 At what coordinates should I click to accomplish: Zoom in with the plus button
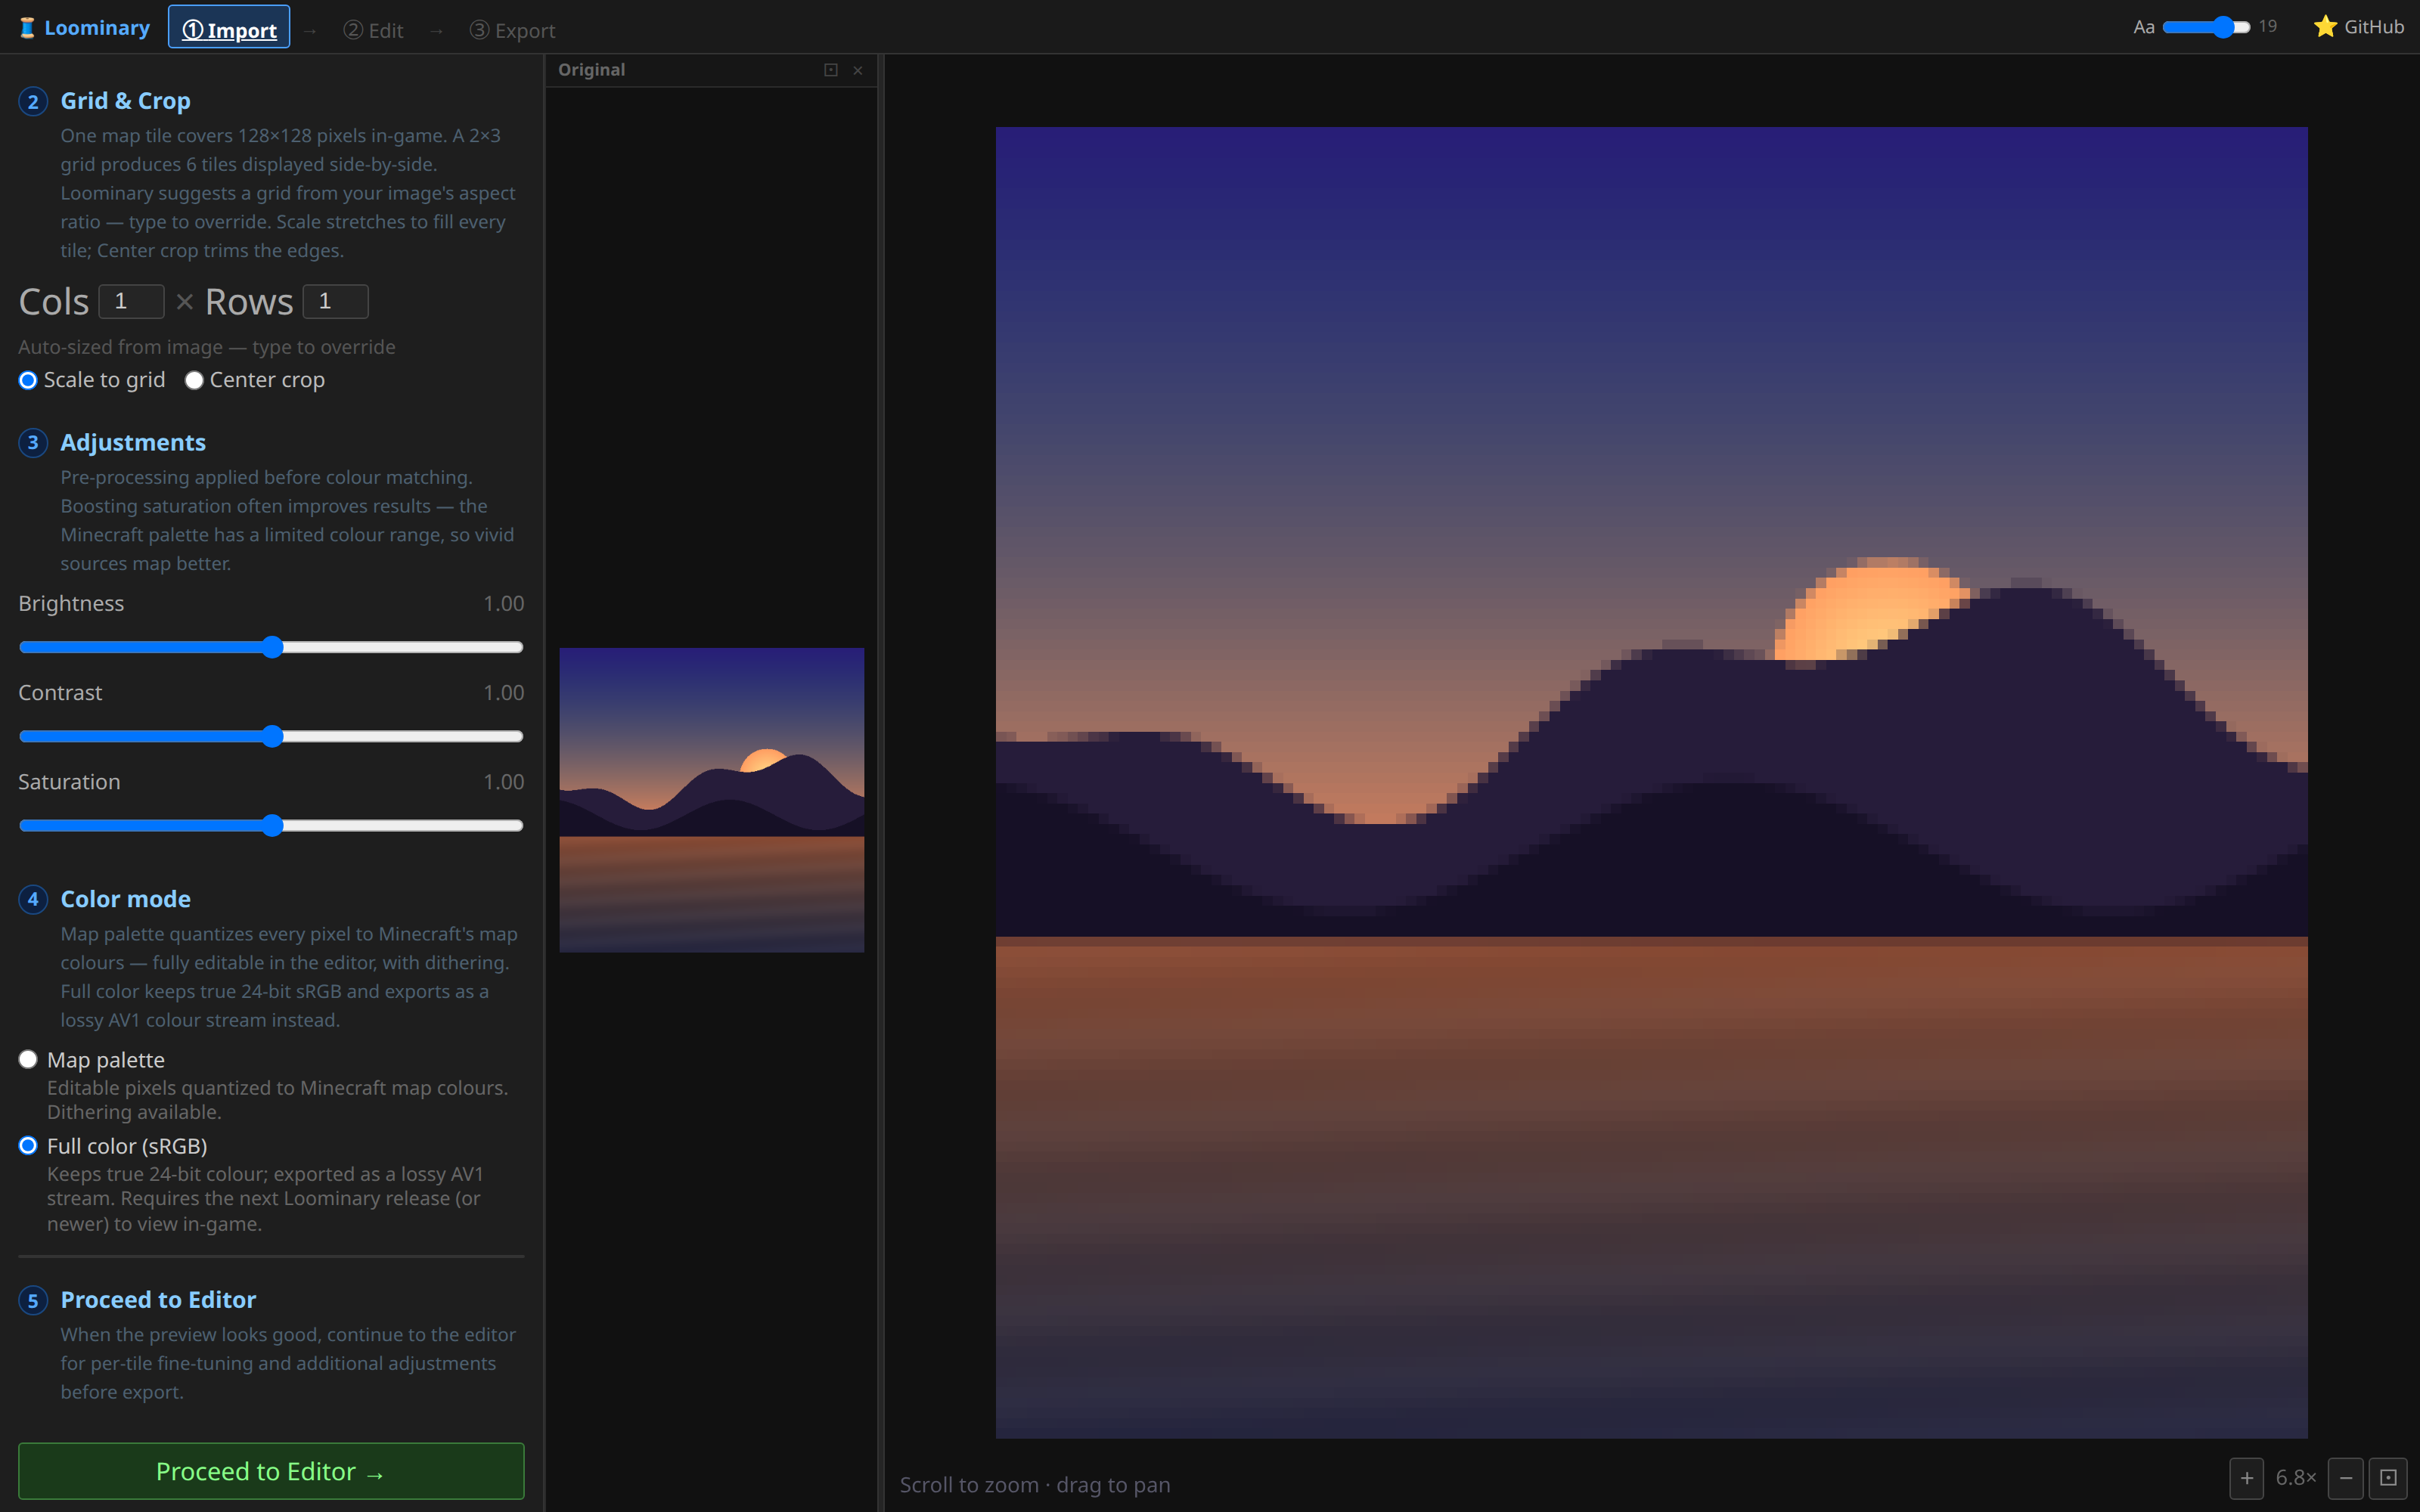click(x=2246, y=1478)
